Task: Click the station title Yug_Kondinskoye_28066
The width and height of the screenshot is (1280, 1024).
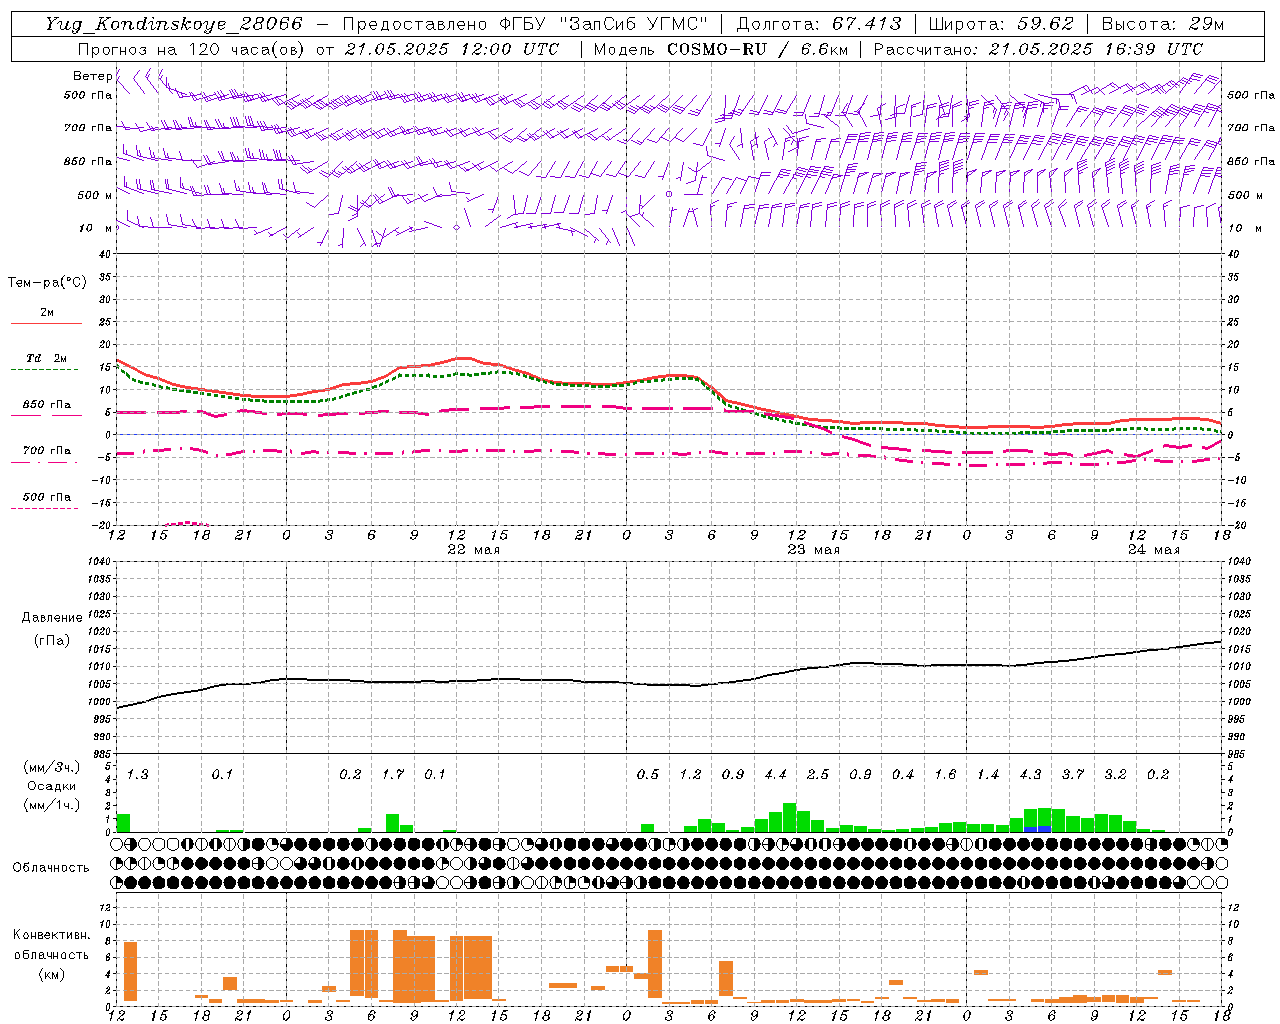Action: pos(173,24)
